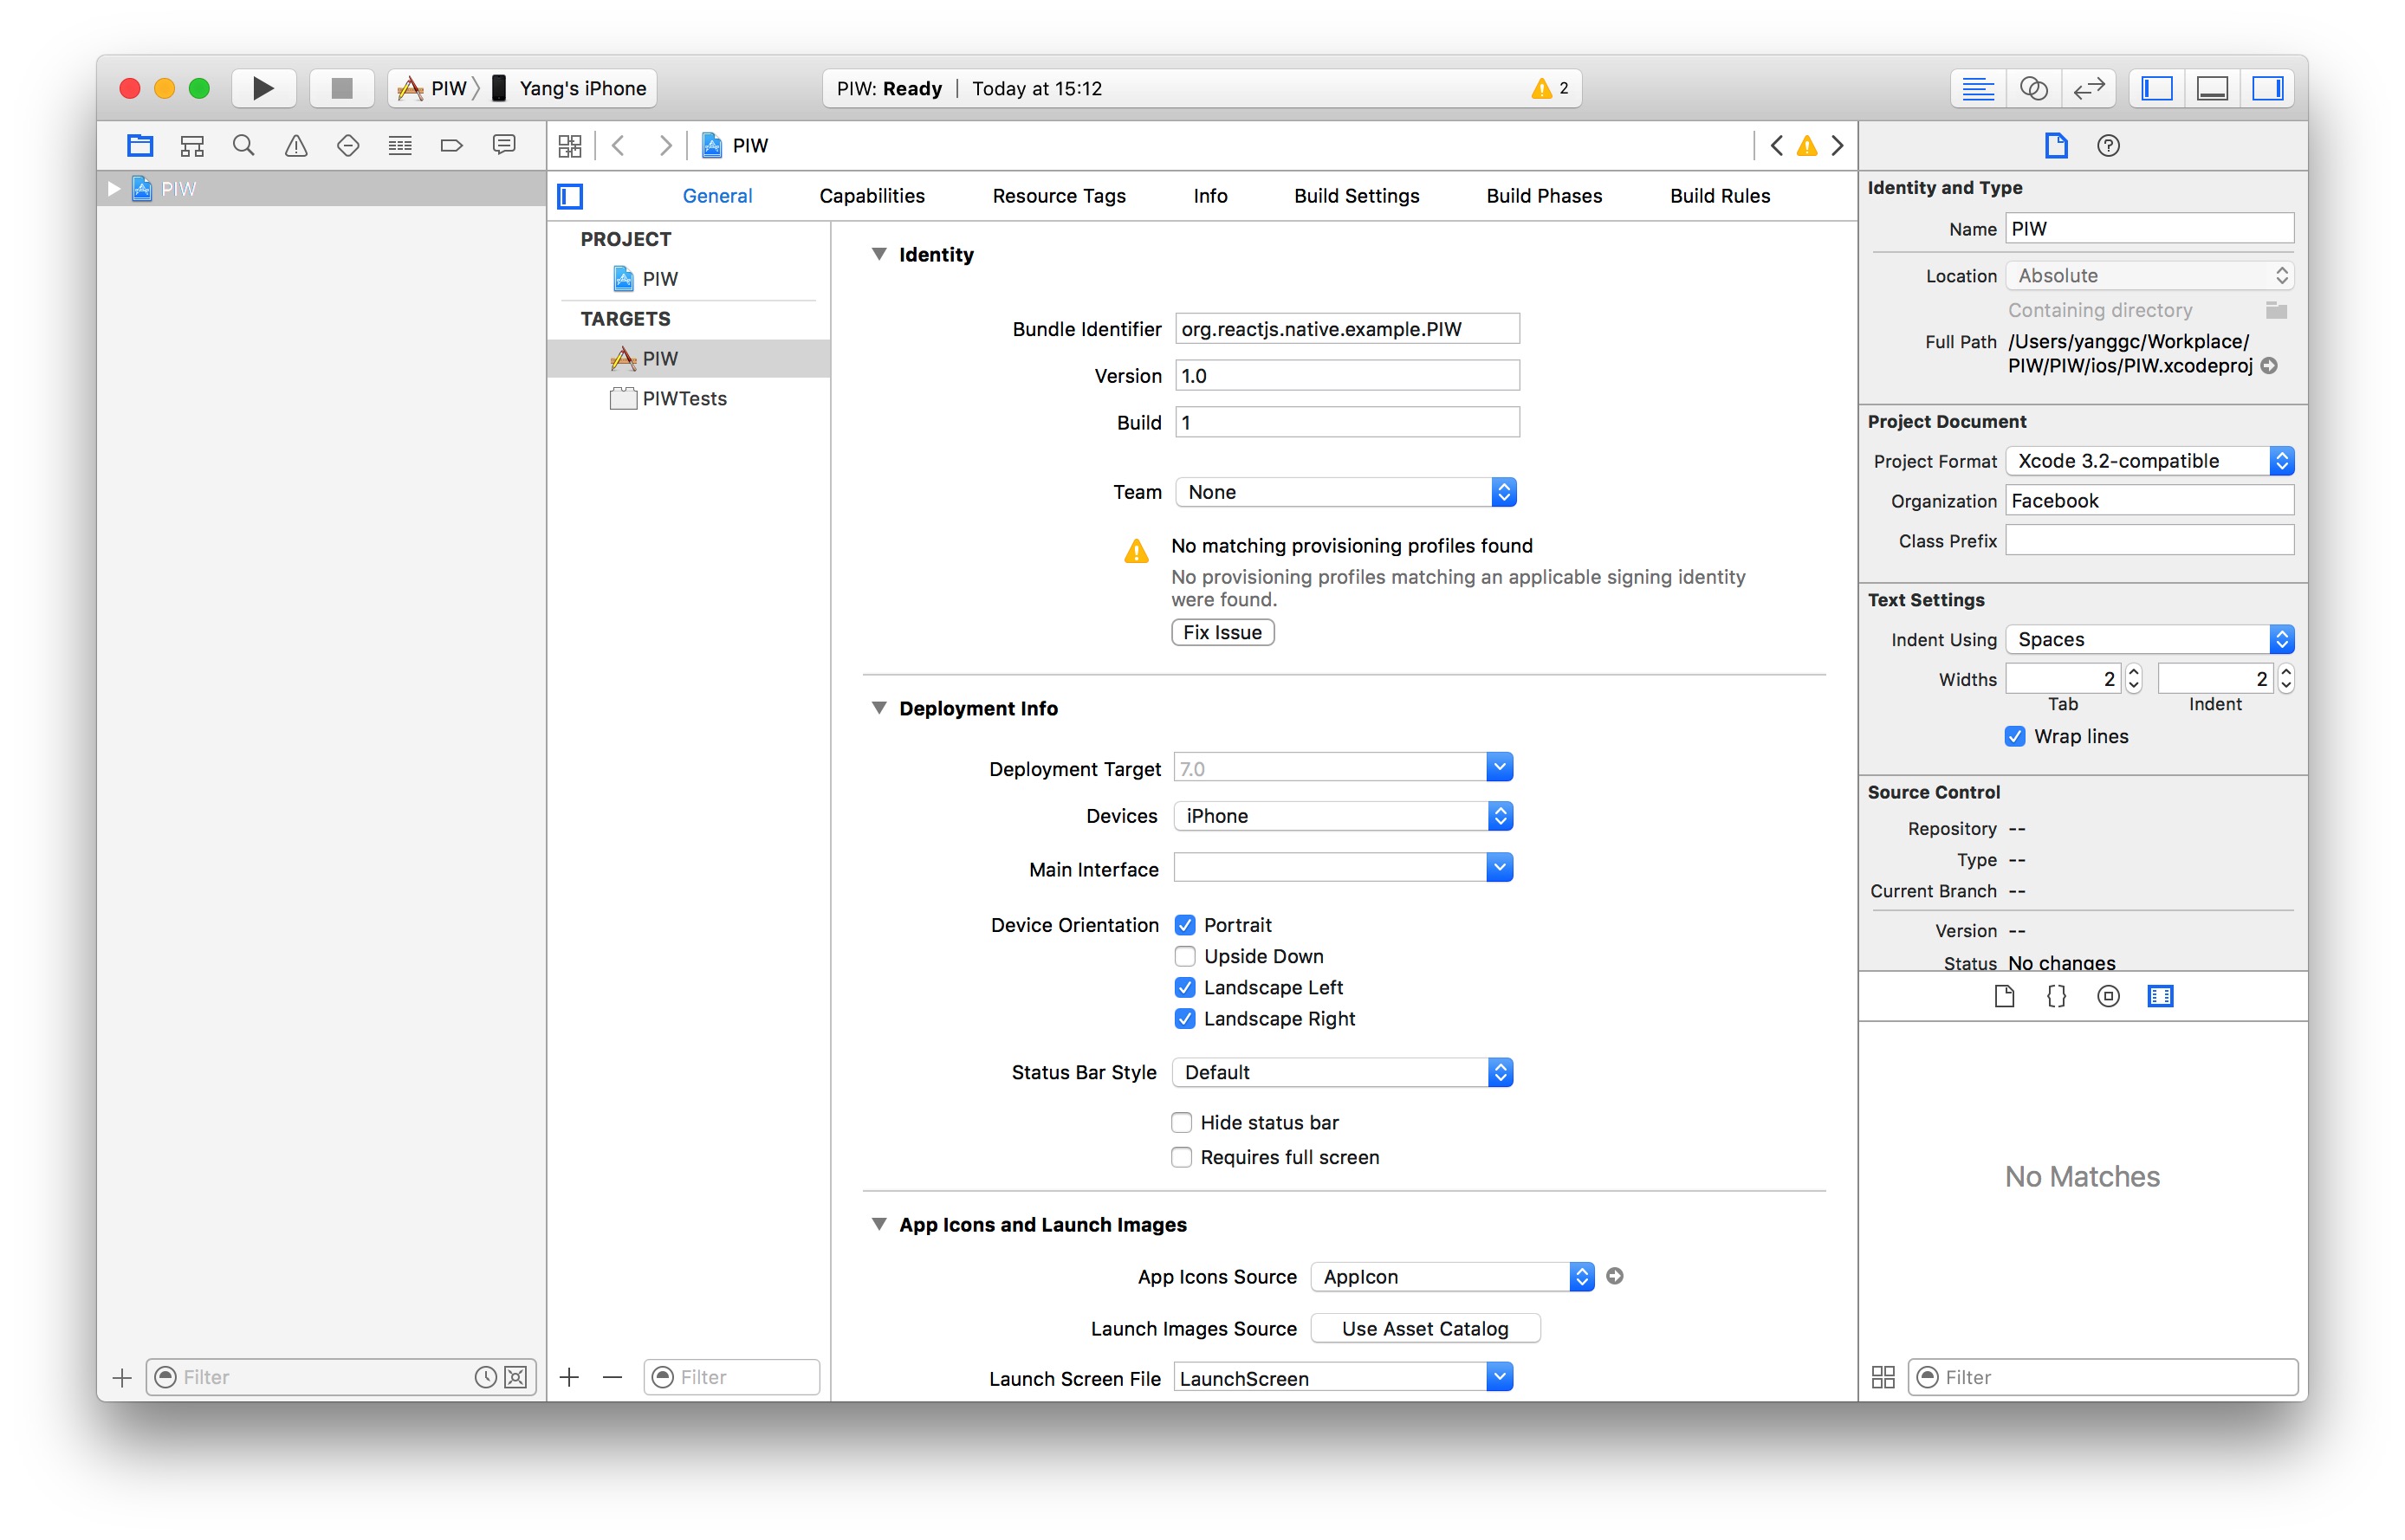
Task: Open the Find navigator magnifier icon
Action: (x=243, y=146)
